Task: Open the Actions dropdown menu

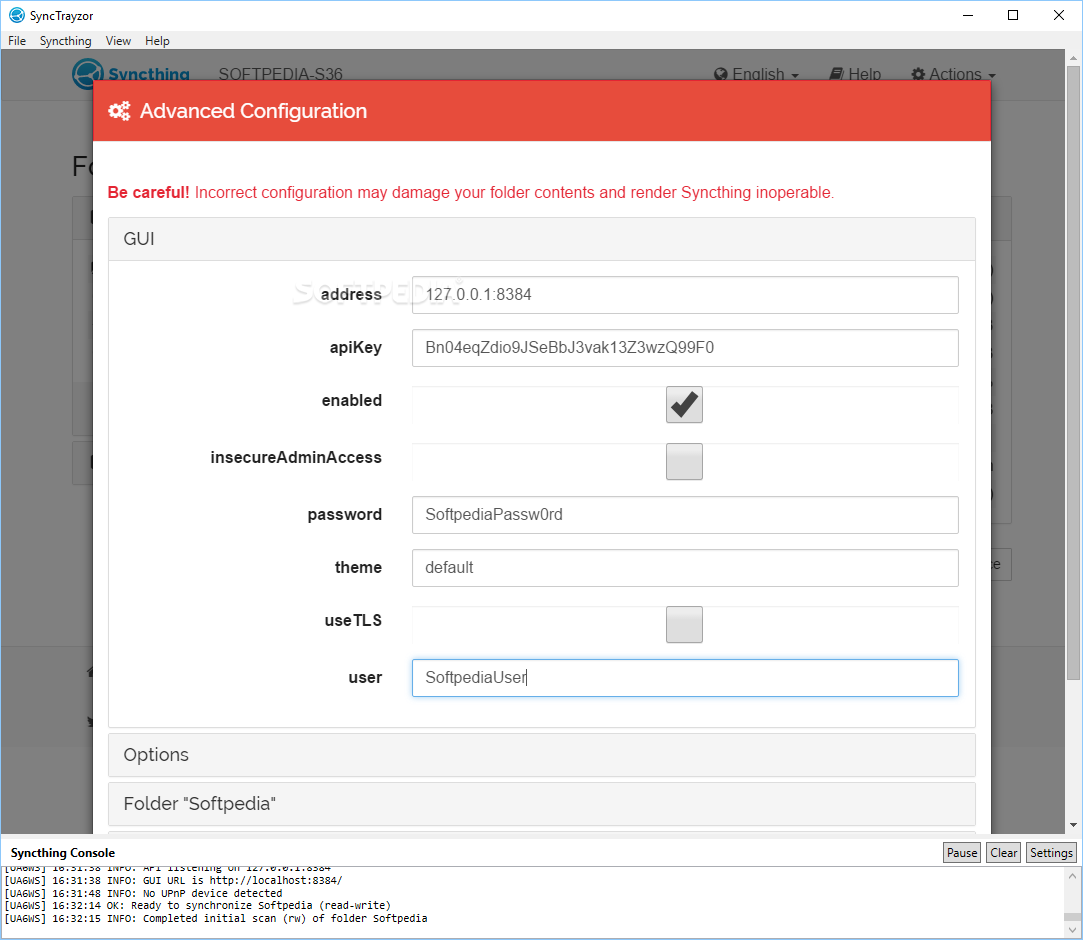Action: (x=954, y=74)
